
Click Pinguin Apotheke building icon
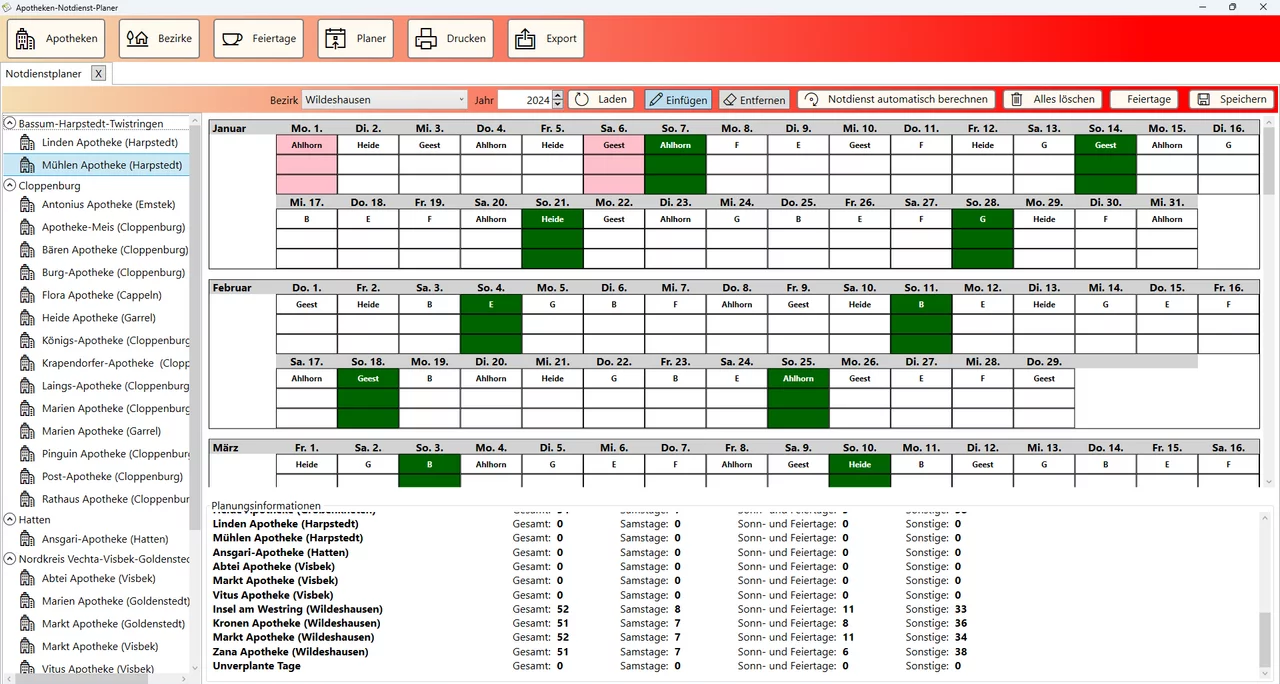28,454
